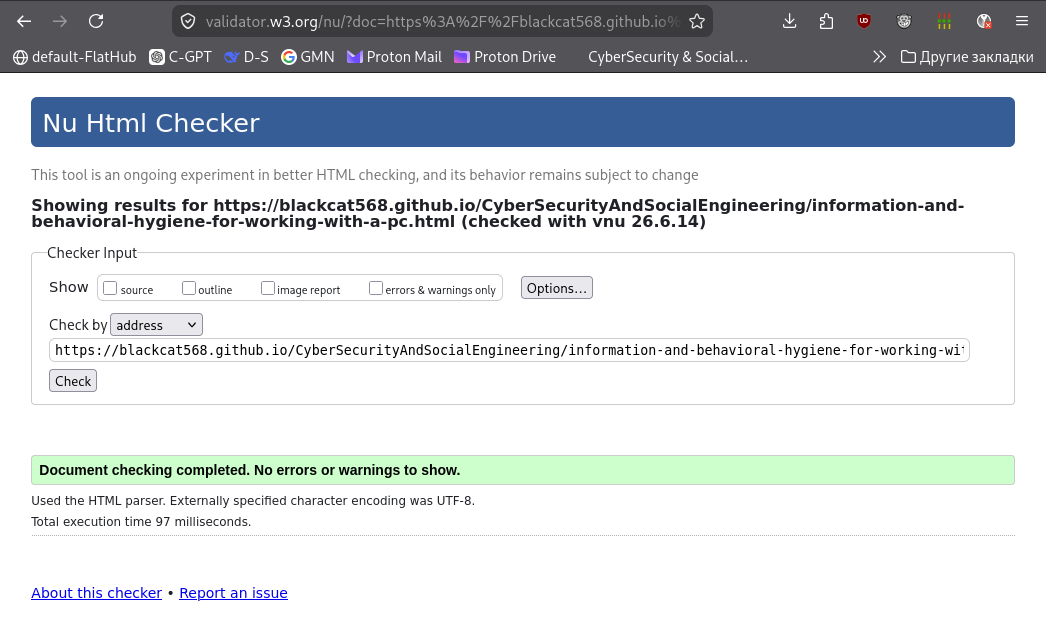1046x620 pixels.
Task: Show more bookmarks via the chevron
Action: pyautogui.click(x=879, y=57)
